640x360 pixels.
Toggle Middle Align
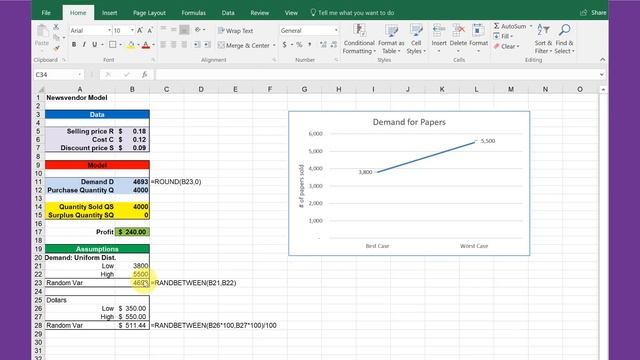[173, 29]
